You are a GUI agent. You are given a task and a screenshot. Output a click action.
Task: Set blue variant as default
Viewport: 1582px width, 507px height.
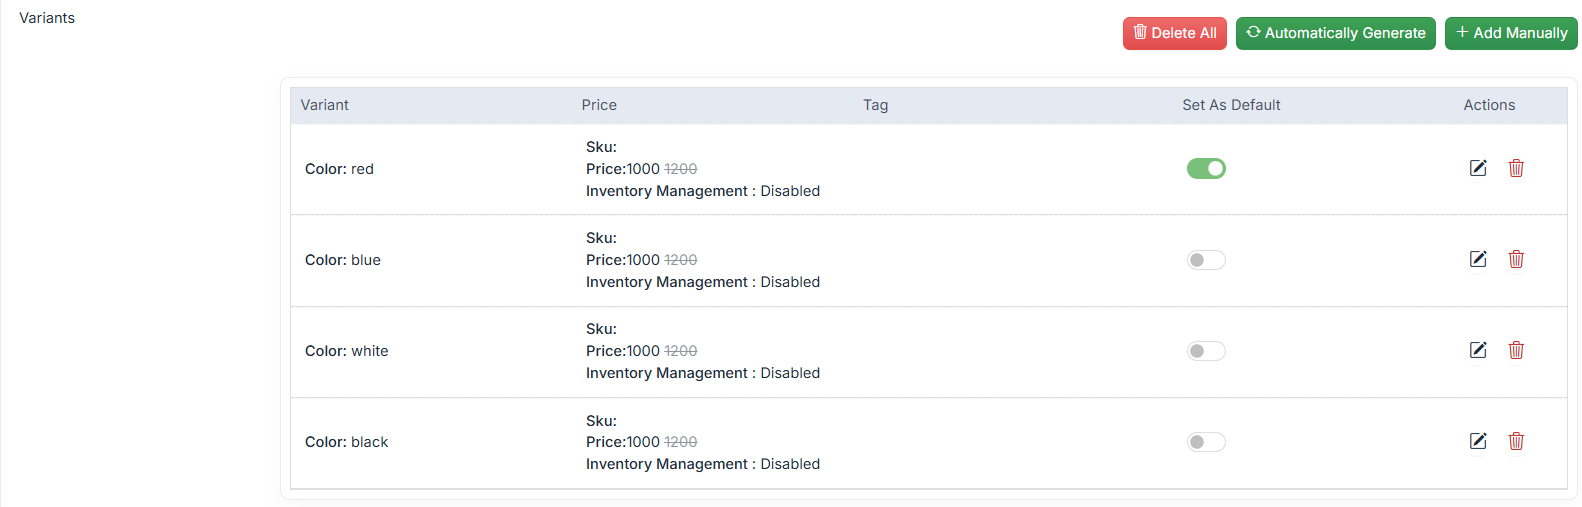click(1206, 260)
